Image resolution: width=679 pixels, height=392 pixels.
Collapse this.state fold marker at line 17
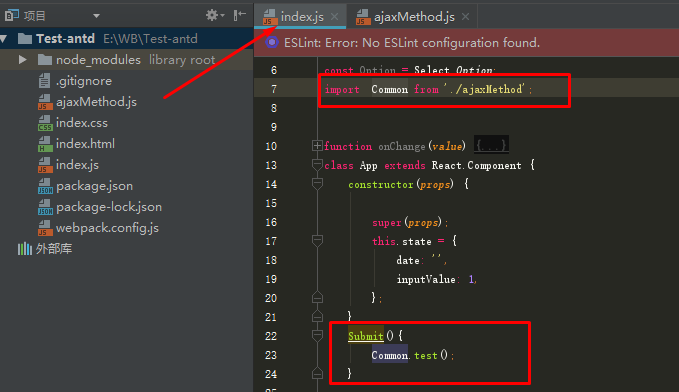pos(317,241)
